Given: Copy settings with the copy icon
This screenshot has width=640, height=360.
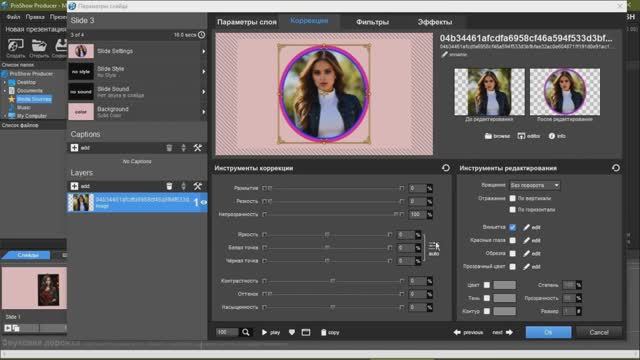Looking at the screenshot, I should pyautogui.click(x=330, y=332).
